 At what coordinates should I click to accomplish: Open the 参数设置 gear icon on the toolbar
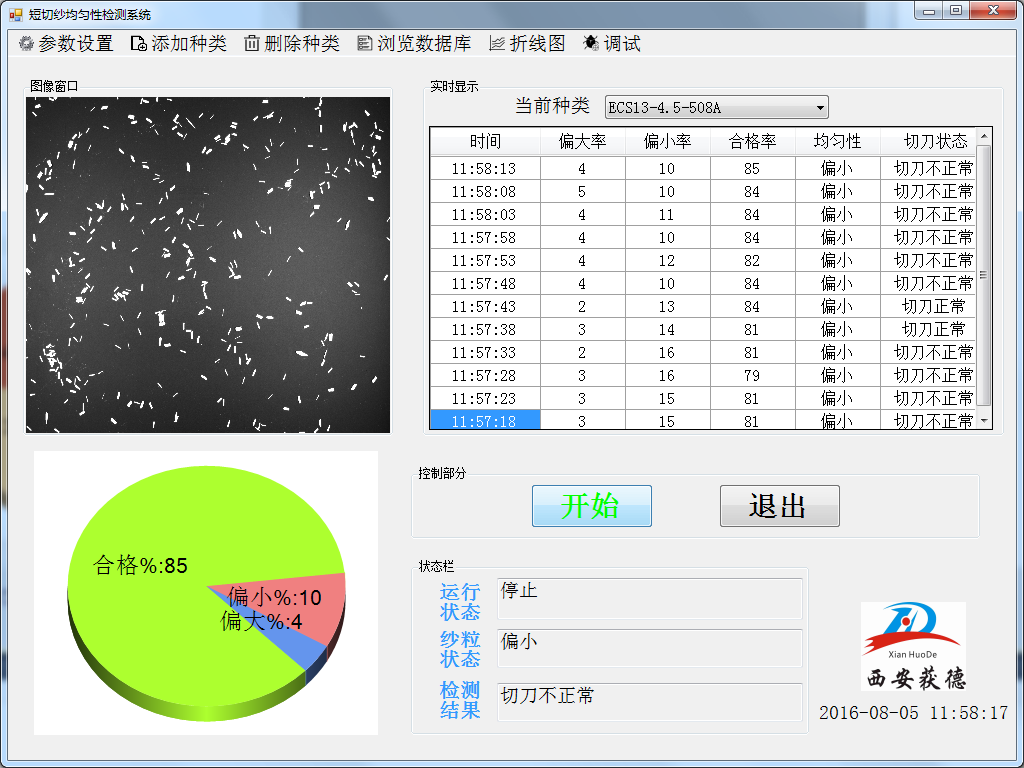[27, 43]
